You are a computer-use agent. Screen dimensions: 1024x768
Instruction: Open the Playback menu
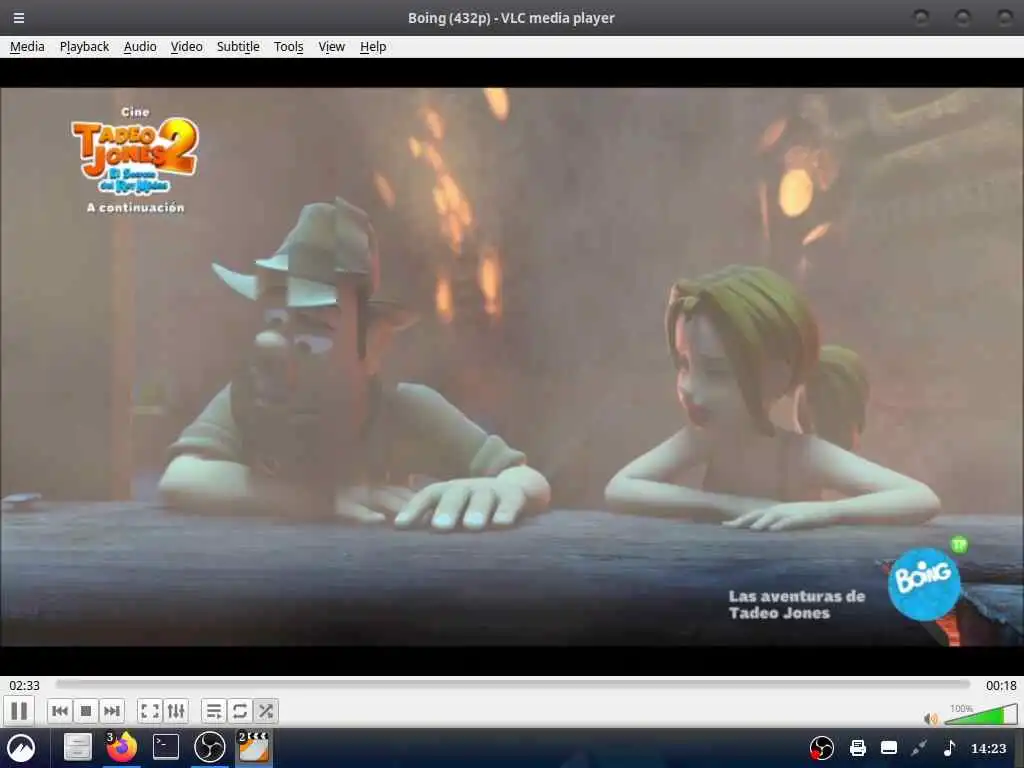pos(84,46)
